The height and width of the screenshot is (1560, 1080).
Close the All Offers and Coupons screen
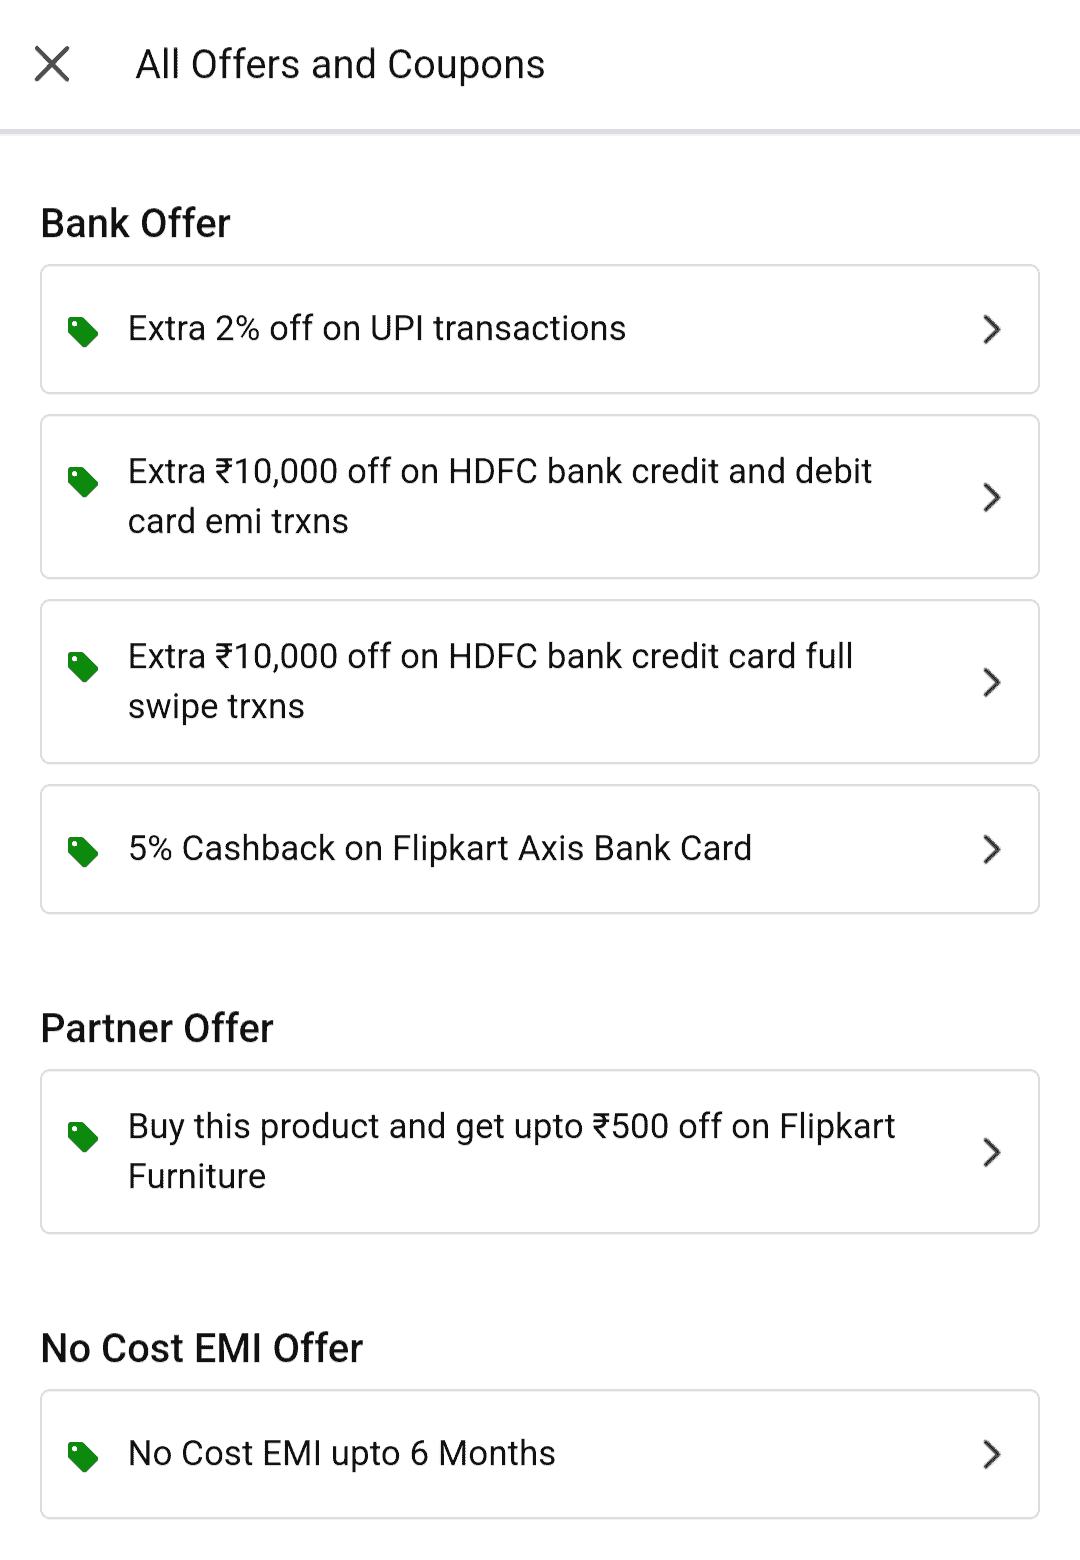[x=52, y=64]
